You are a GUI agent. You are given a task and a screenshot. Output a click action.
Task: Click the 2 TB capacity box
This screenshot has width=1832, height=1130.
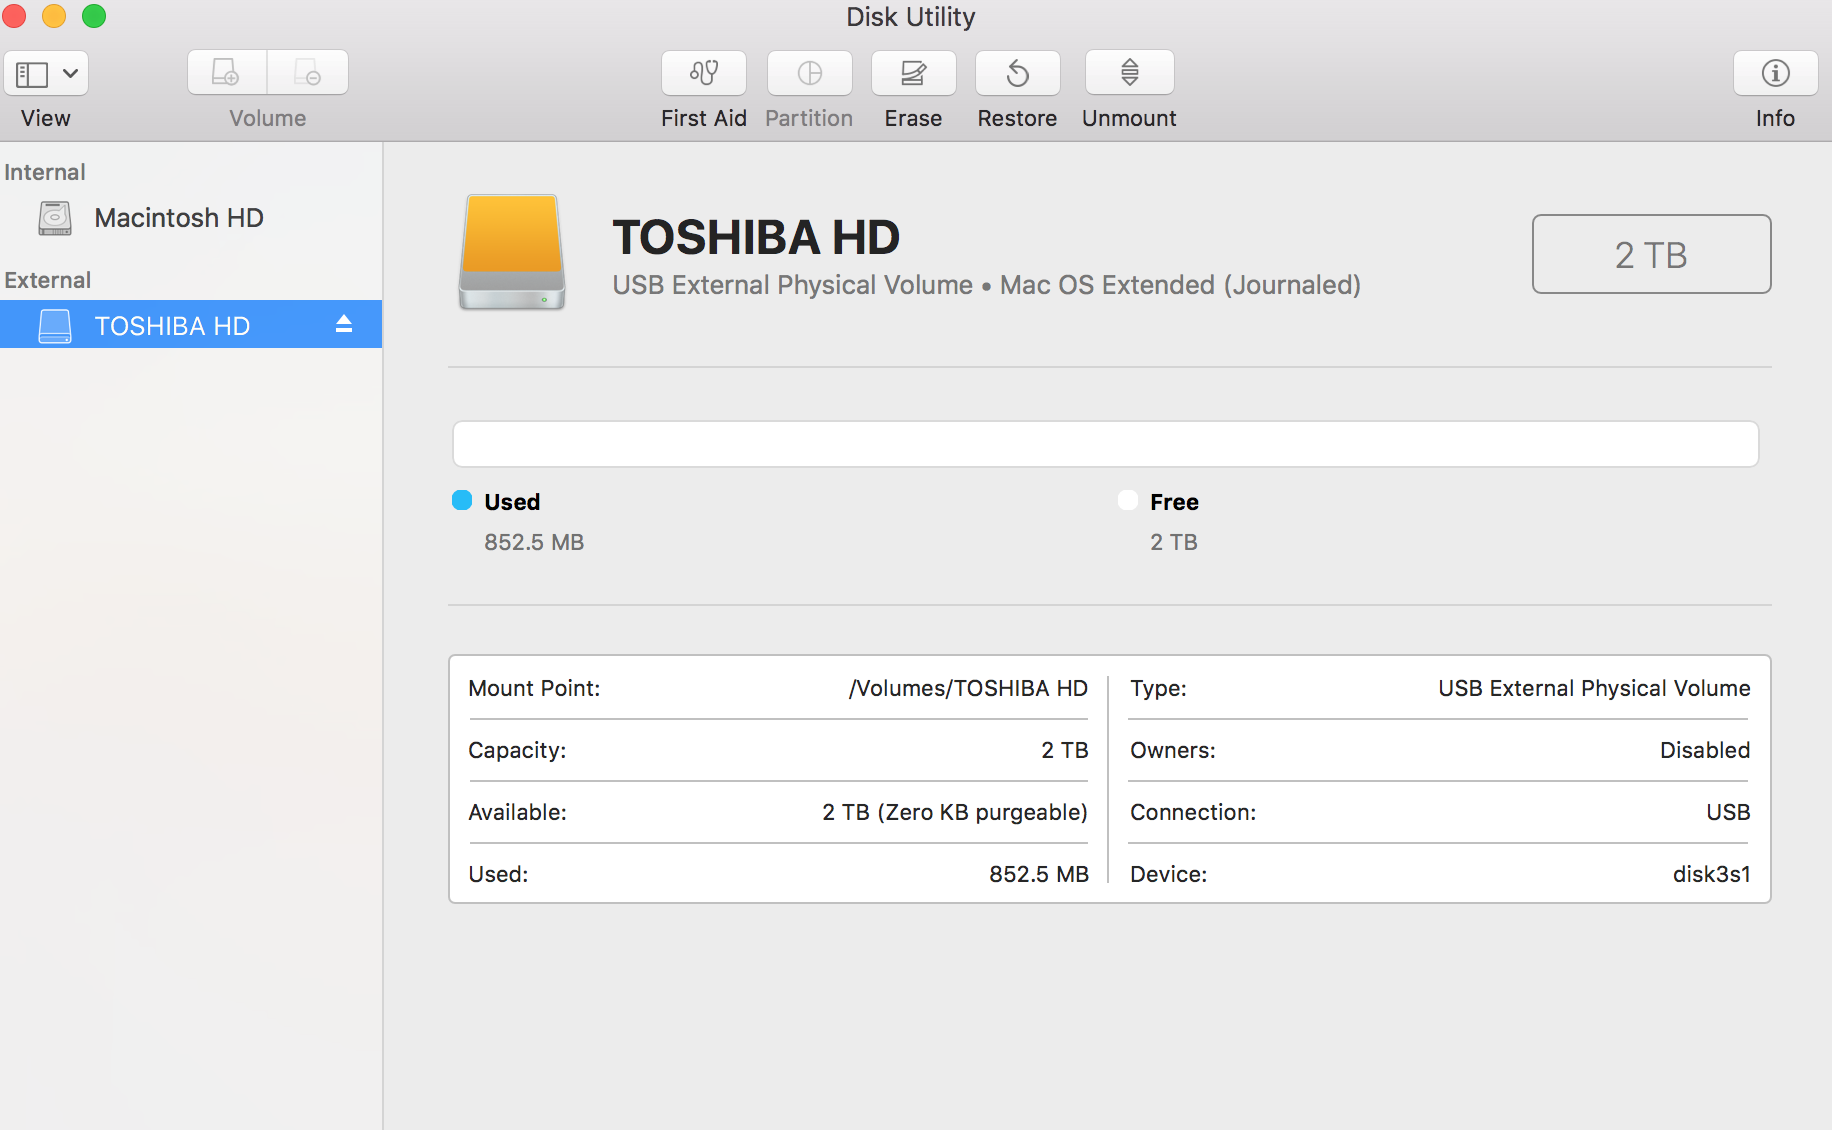(x=1651, y=254)
